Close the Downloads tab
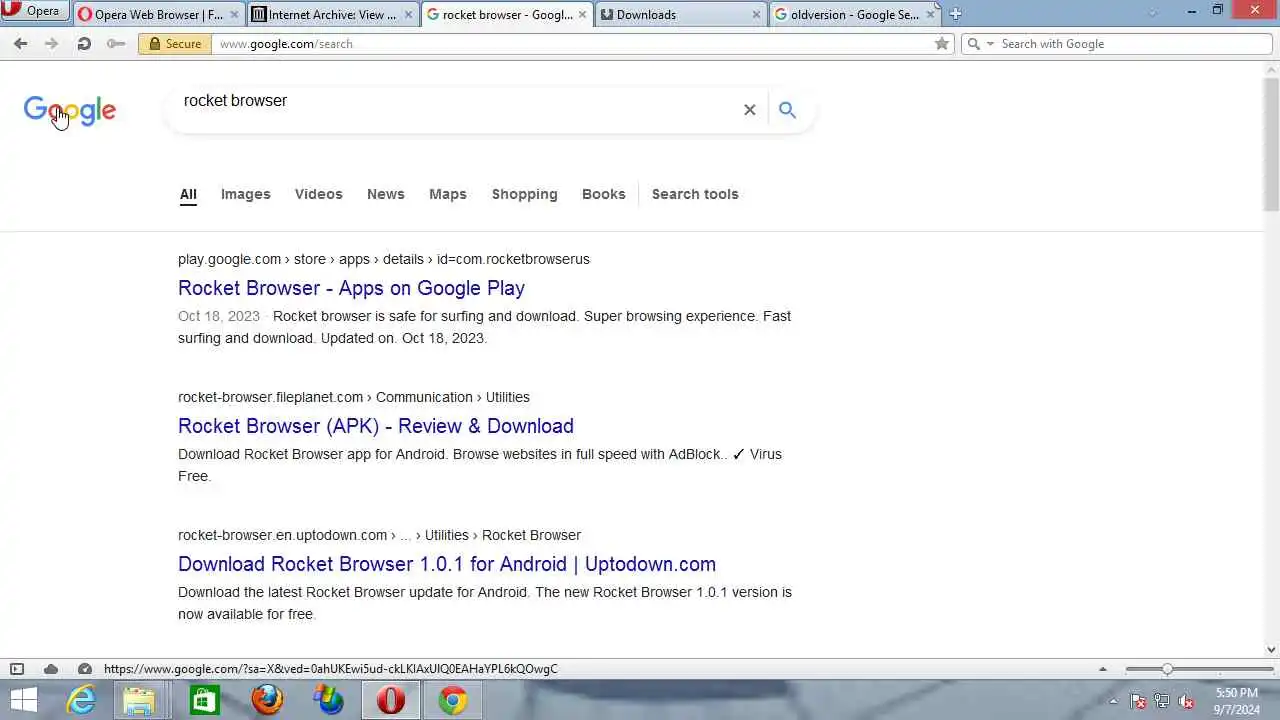The height and width of the screenshot is (720, 1280). pos(757,15)
